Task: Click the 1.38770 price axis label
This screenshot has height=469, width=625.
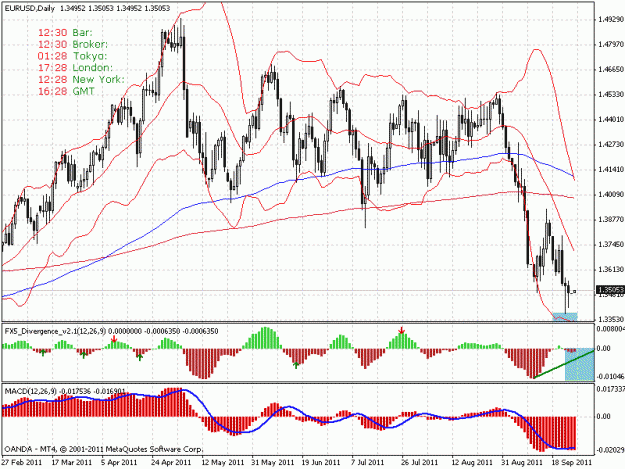Action: pos(611,220)
